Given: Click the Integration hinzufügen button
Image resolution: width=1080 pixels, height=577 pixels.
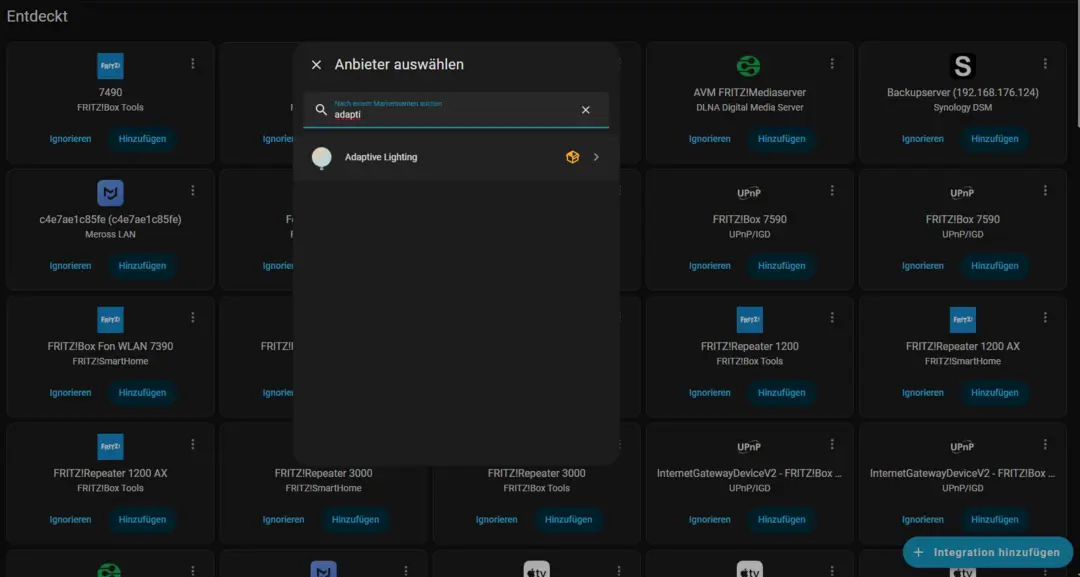Looking at the screenshot, I should (988, 552).
